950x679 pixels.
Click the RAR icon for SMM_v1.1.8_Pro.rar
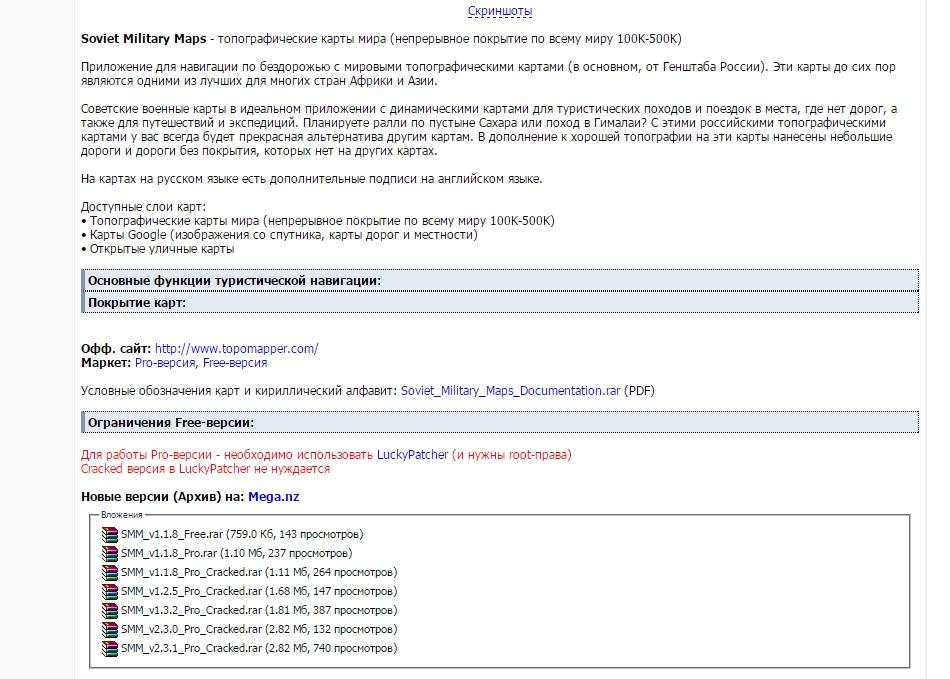(x=110, y=553)
